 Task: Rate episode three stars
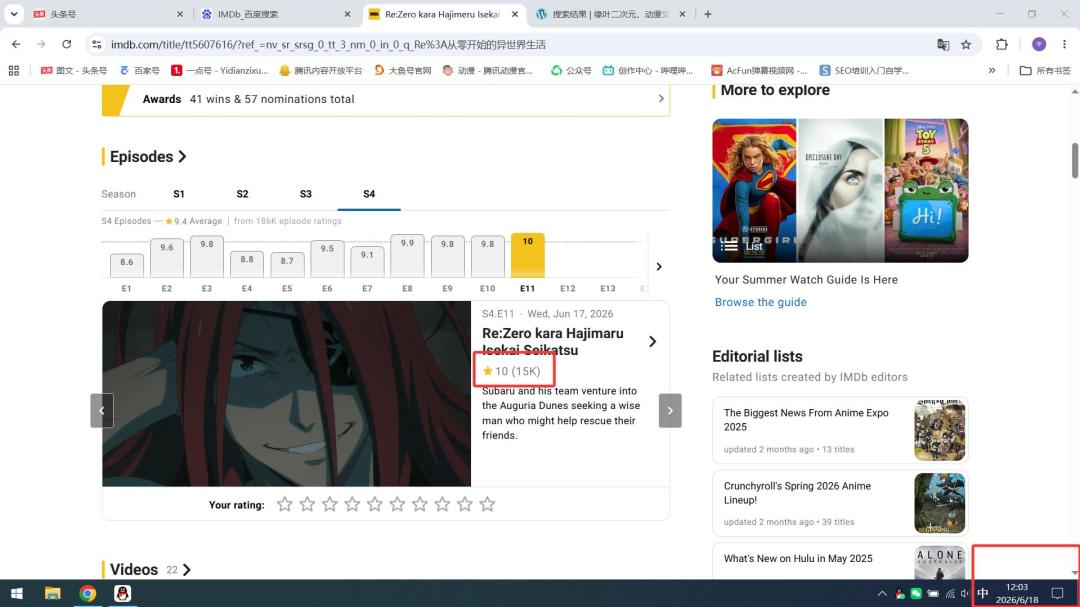(x=329, y=504)
